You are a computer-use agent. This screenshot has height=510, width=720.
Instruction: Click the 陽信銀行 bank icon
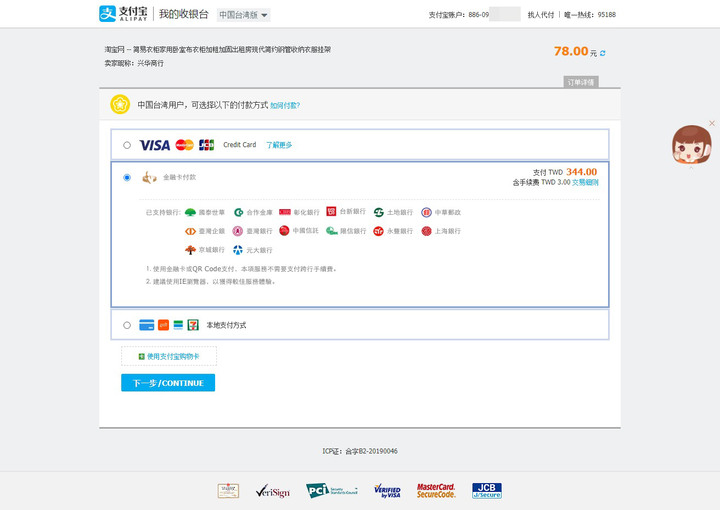[x=332, y=231]
